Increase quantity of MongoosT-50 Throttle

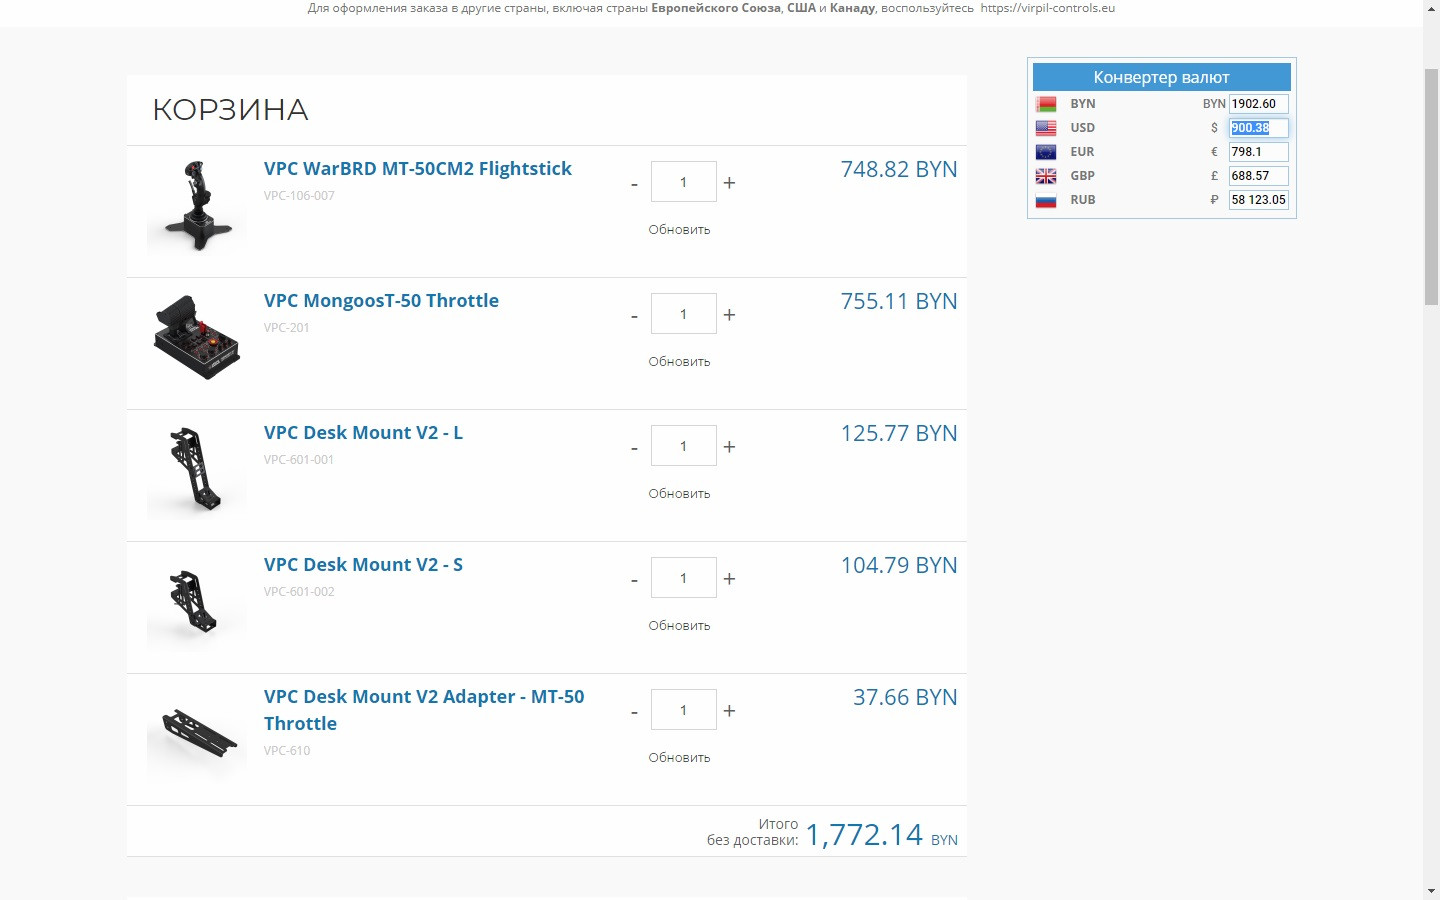click(x=729, y=315)
